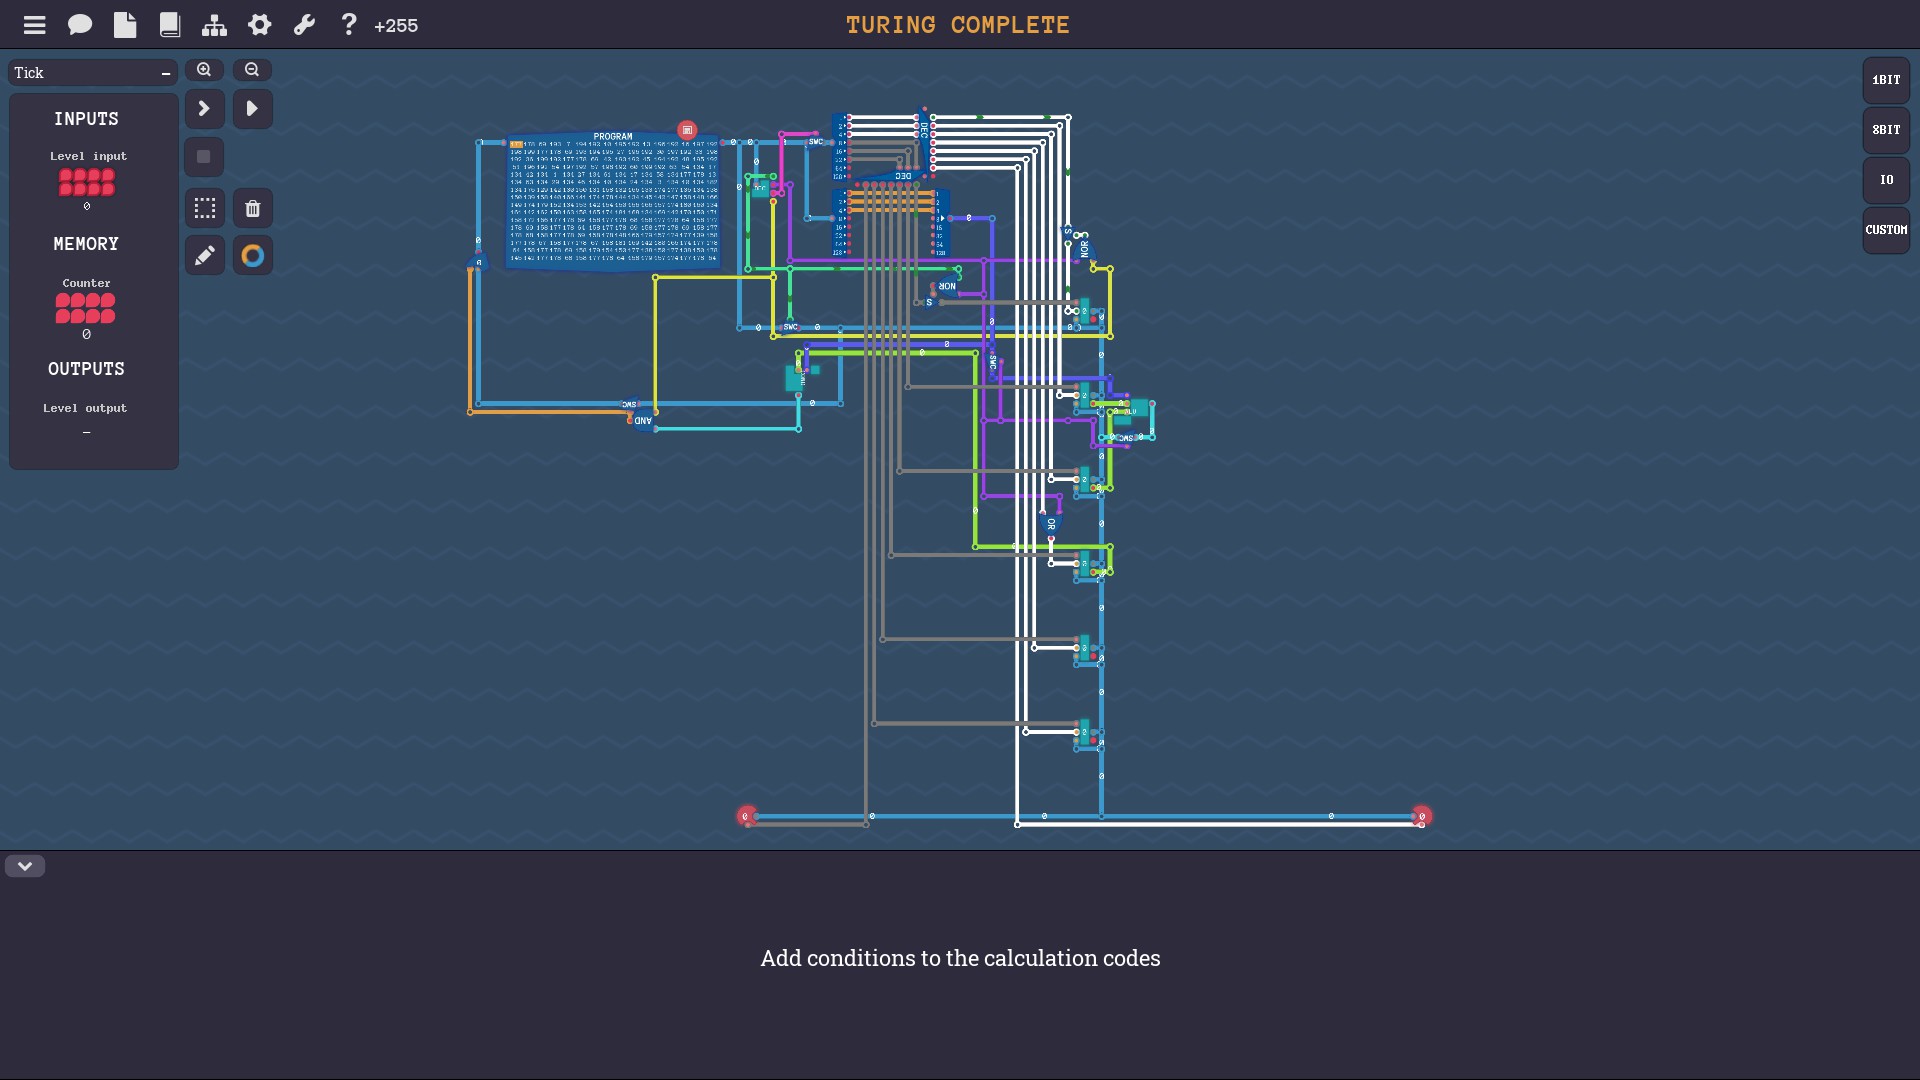Click the zoom out magnifier
This screenshot has height=1080, width=1920.
click(252, 70)
